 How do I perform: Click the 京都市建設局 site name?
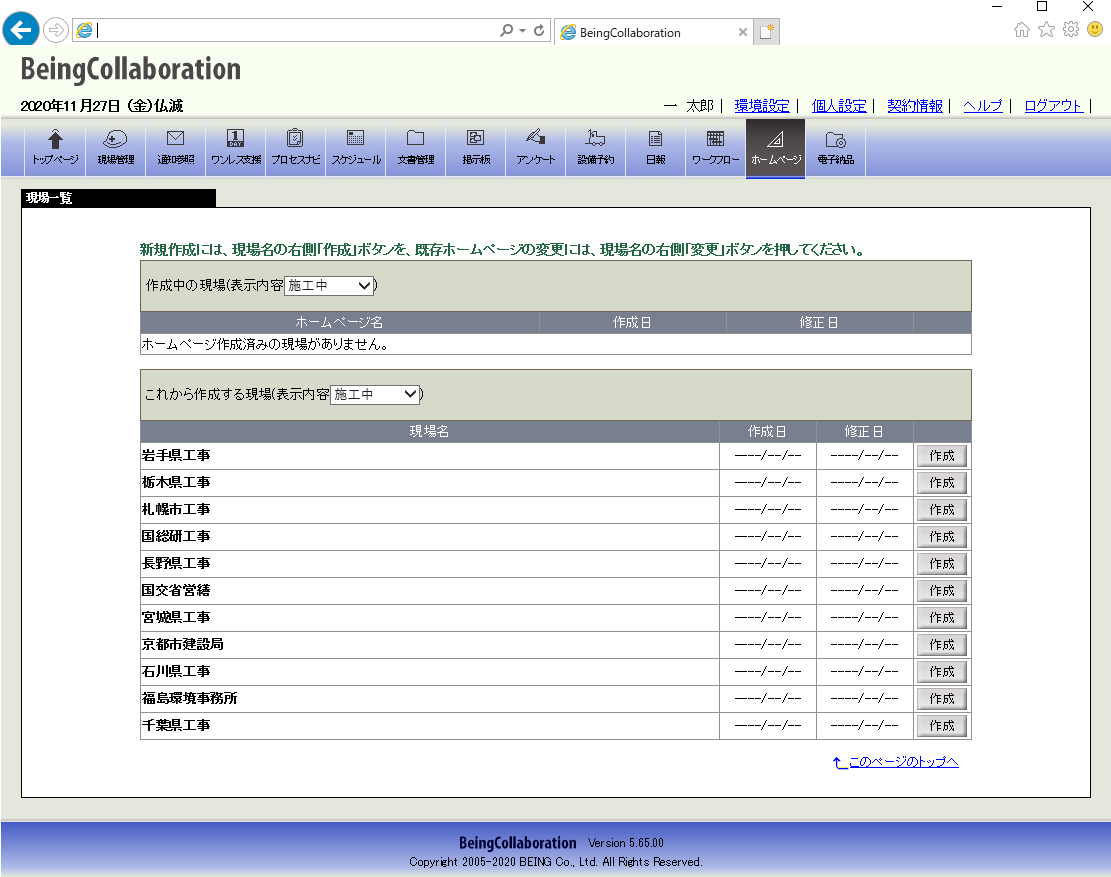click(x=183, y=644)
